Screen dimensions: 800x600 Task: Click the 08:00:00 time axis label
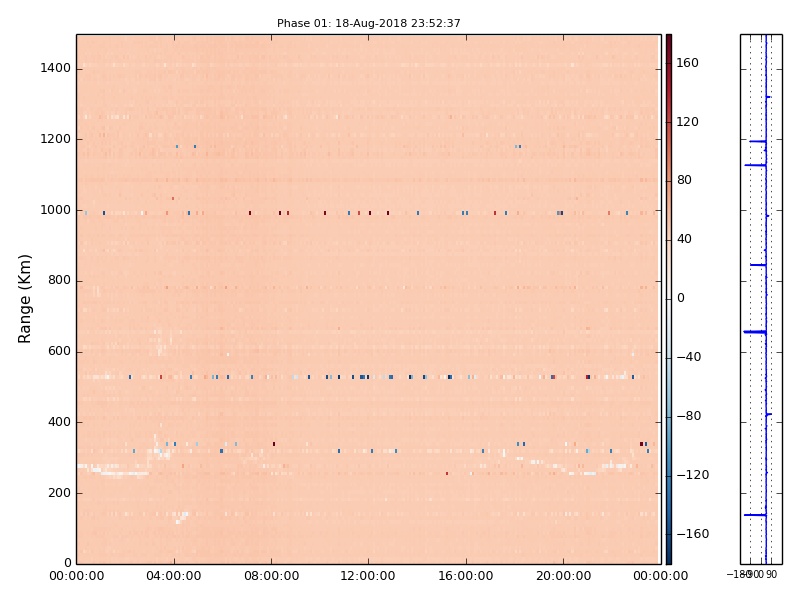click(271, 576)
